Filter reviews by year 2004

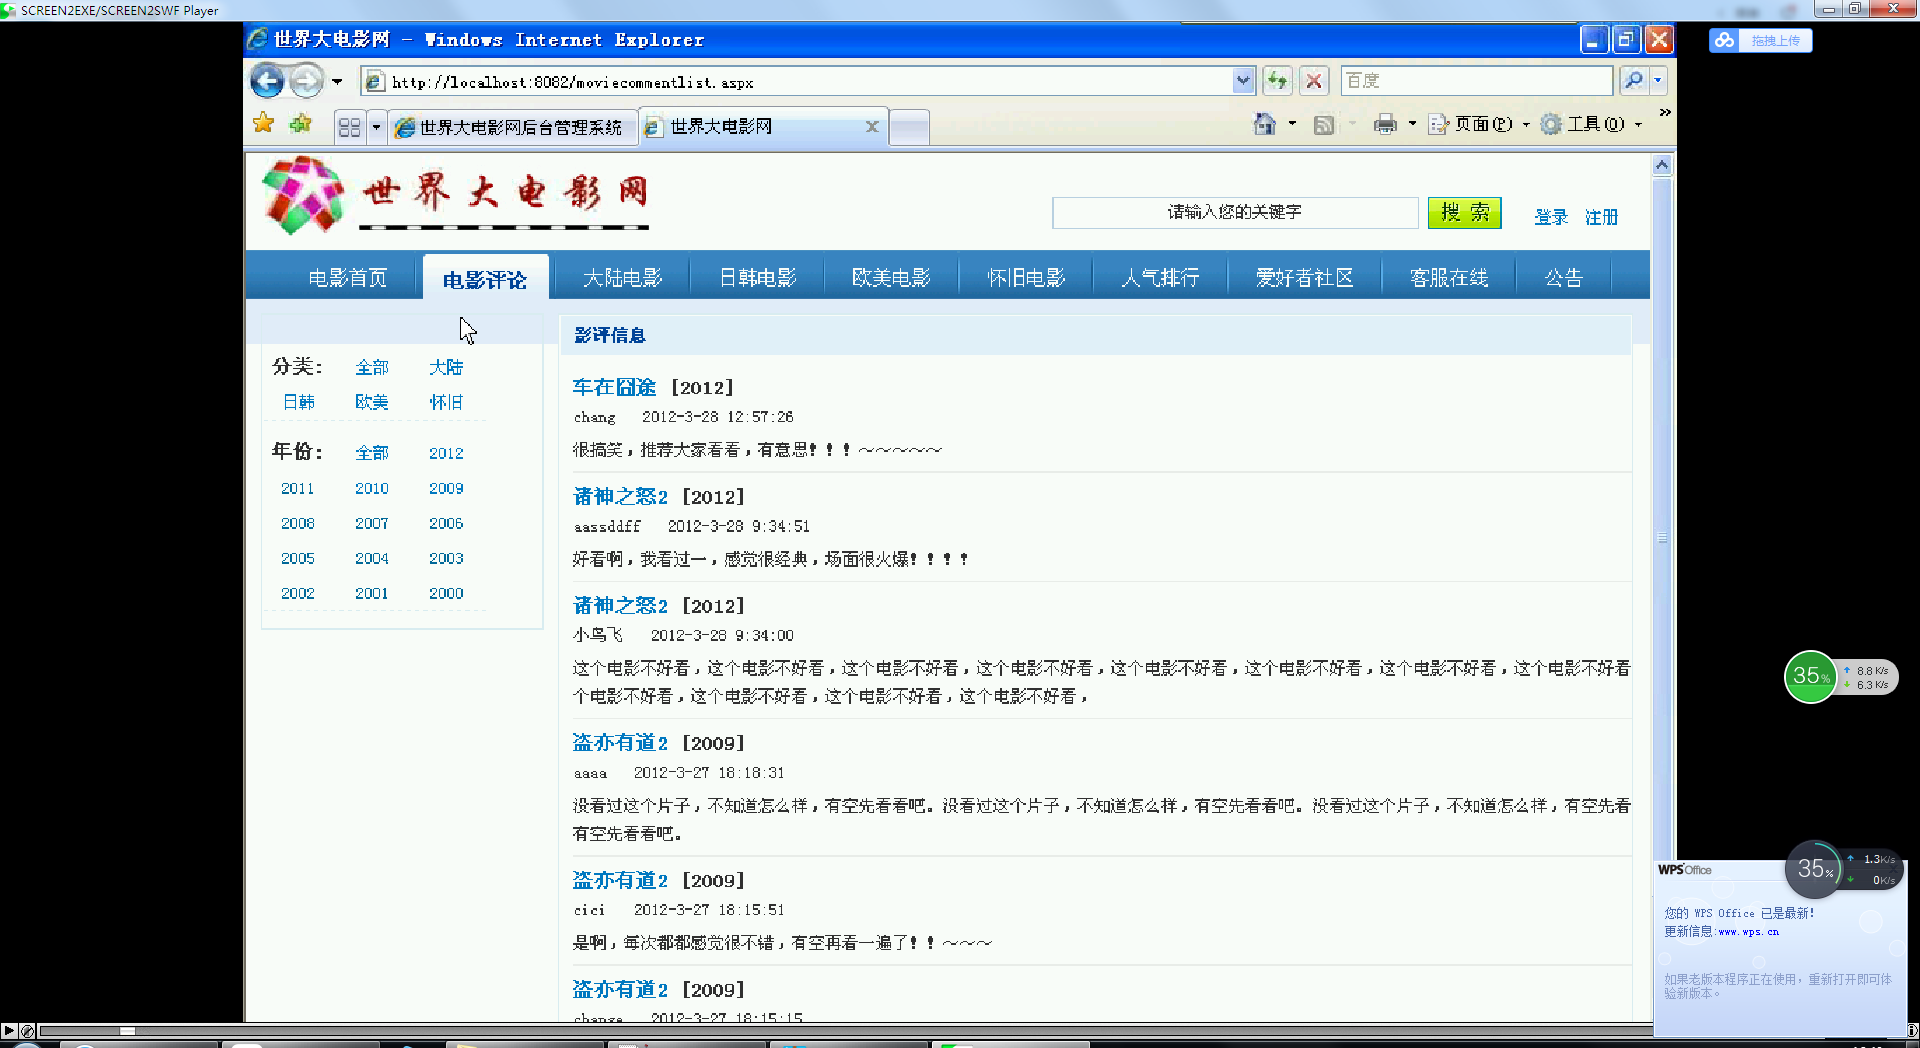pos(371,558)
